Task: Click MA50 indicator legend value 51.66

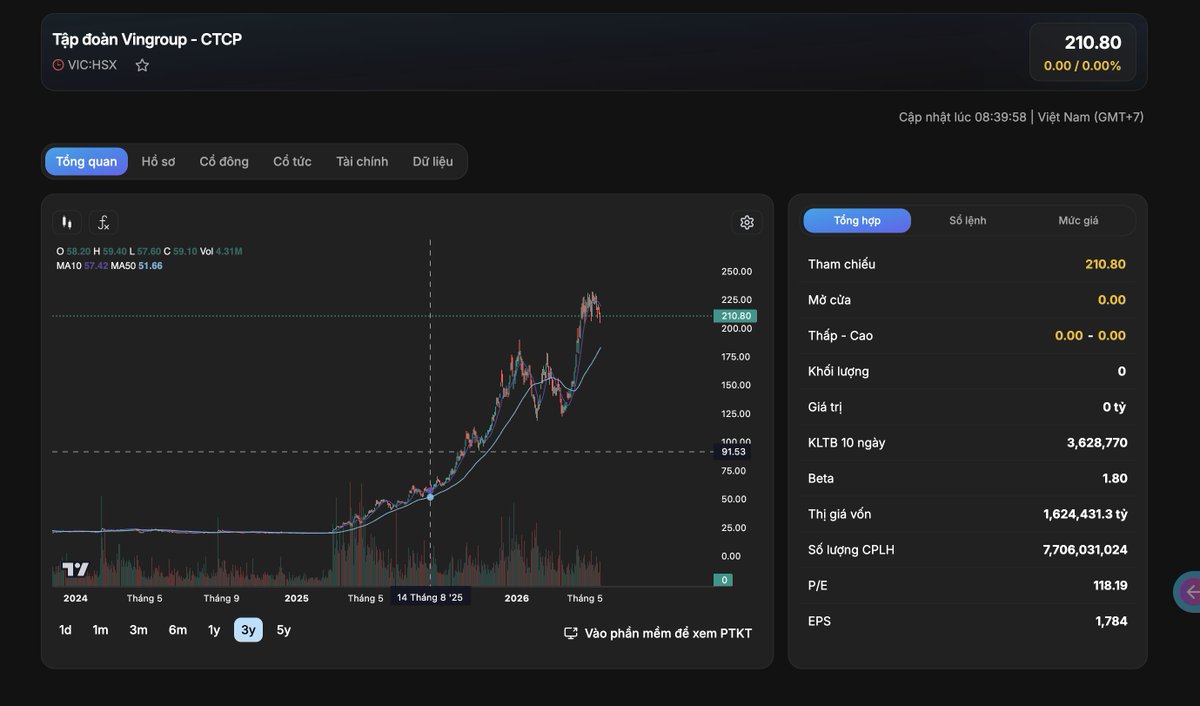Action: point(150,265)
